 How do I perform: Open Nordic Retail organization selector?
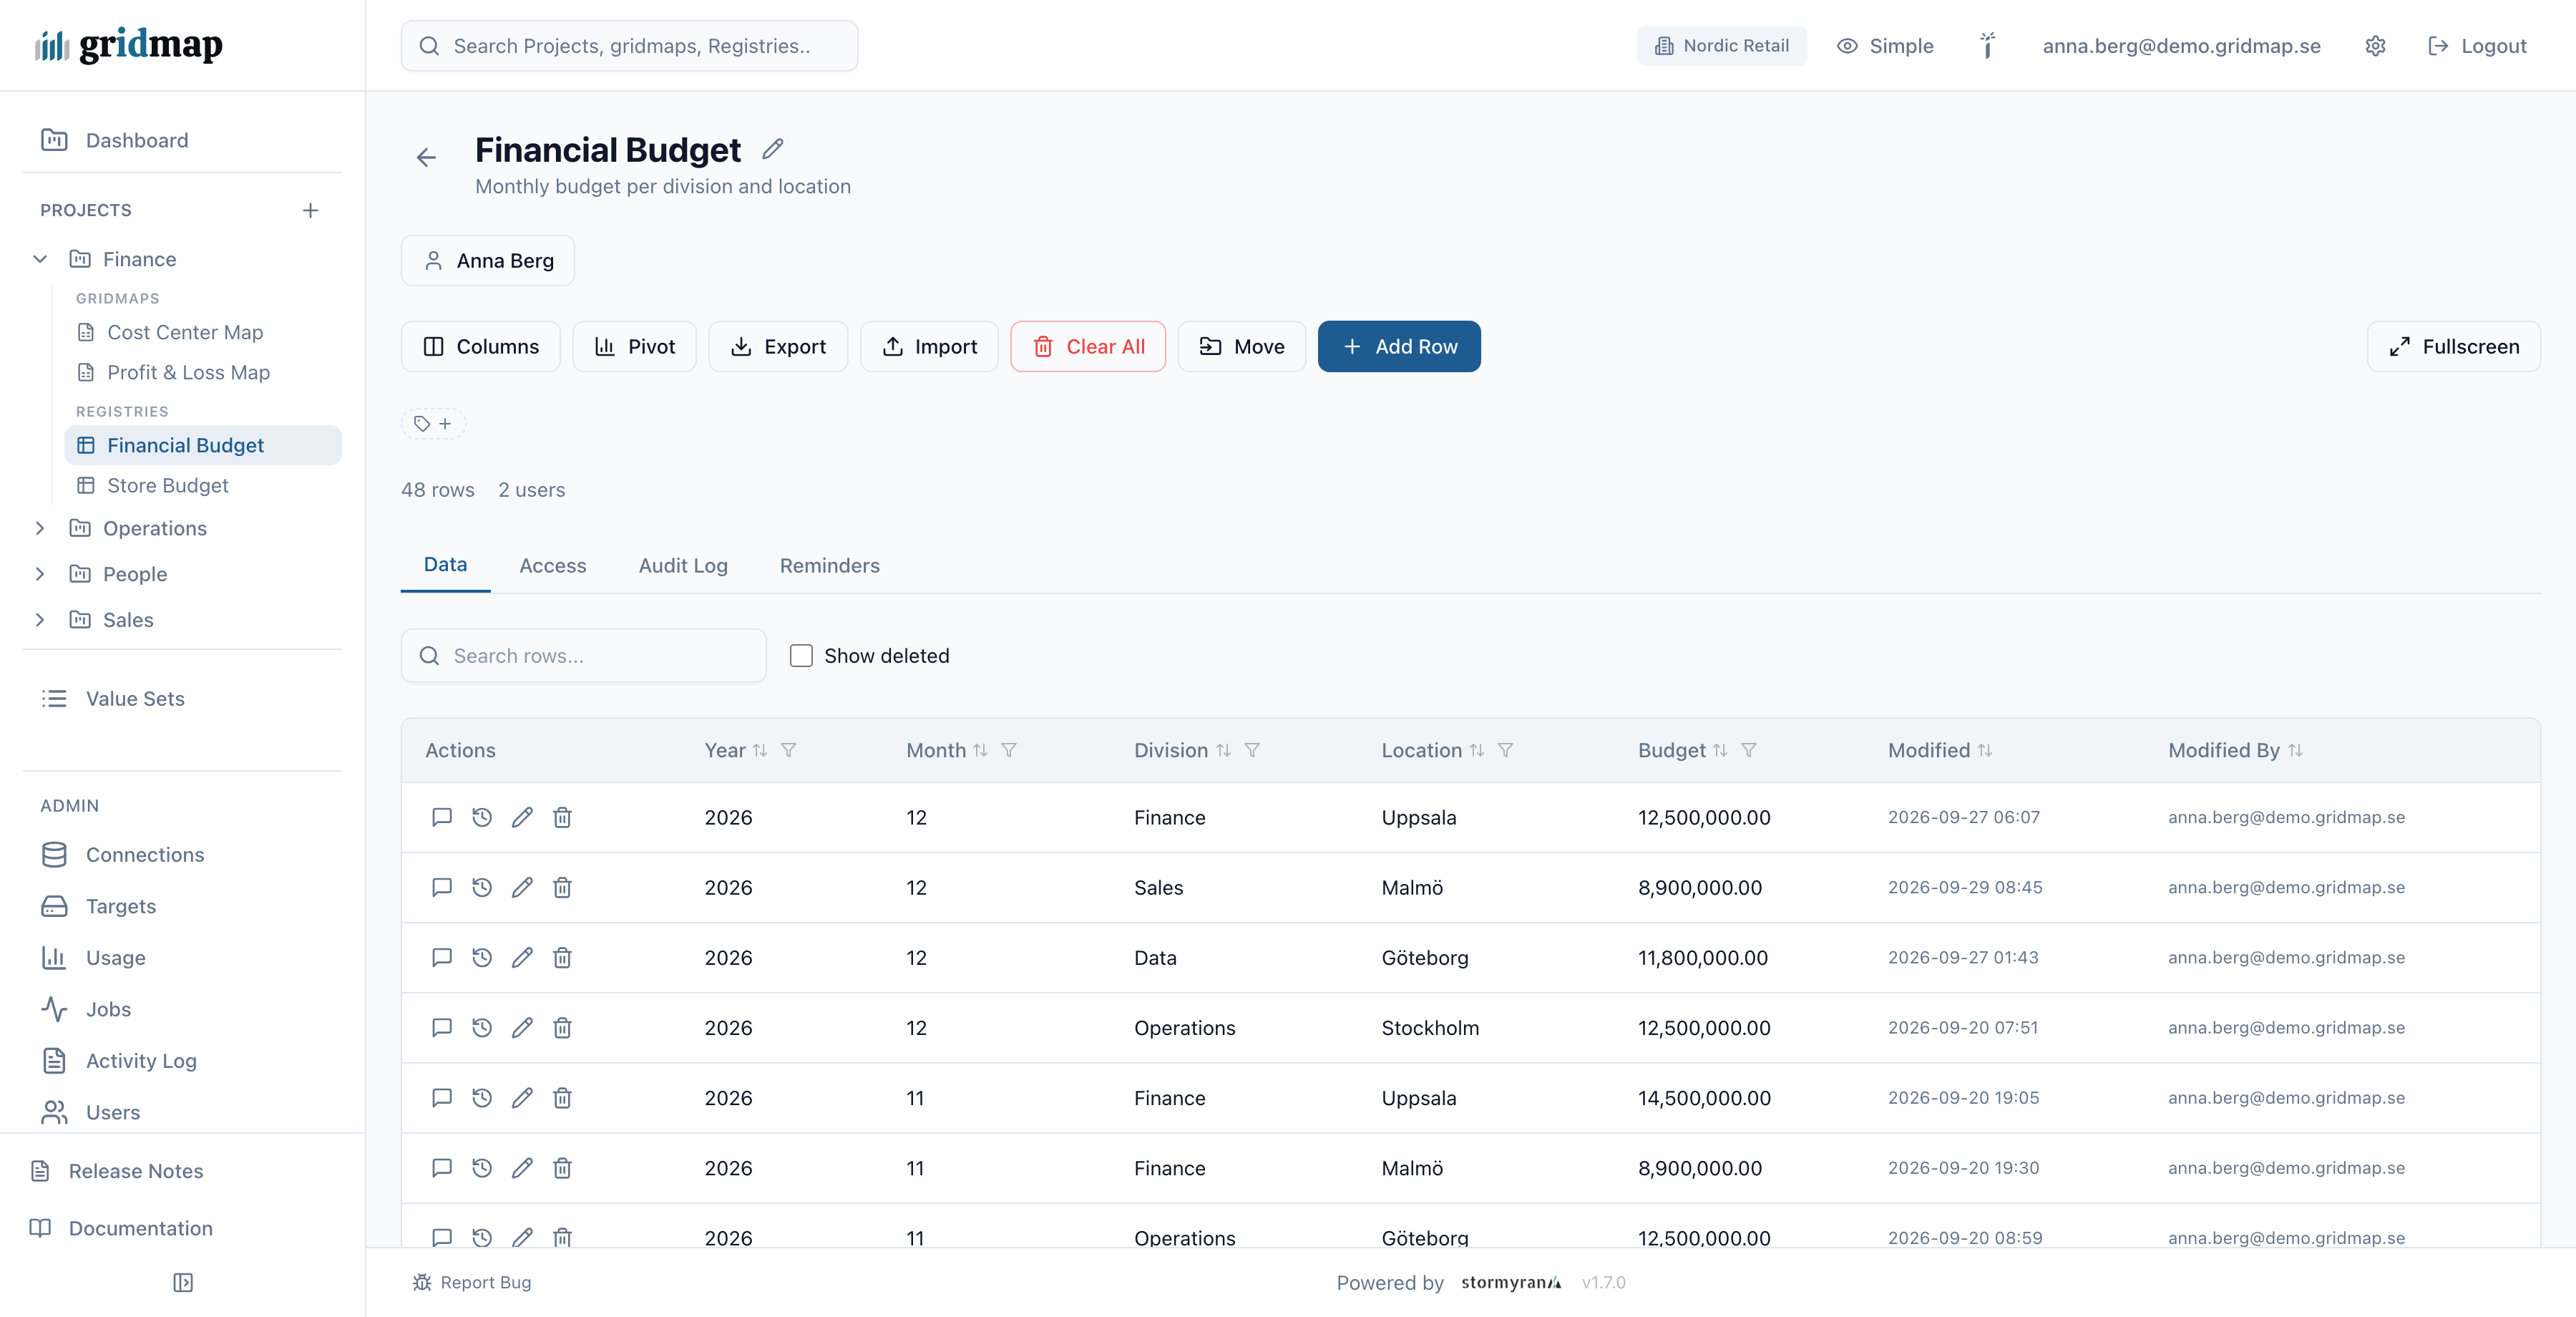pos(1721,46)
